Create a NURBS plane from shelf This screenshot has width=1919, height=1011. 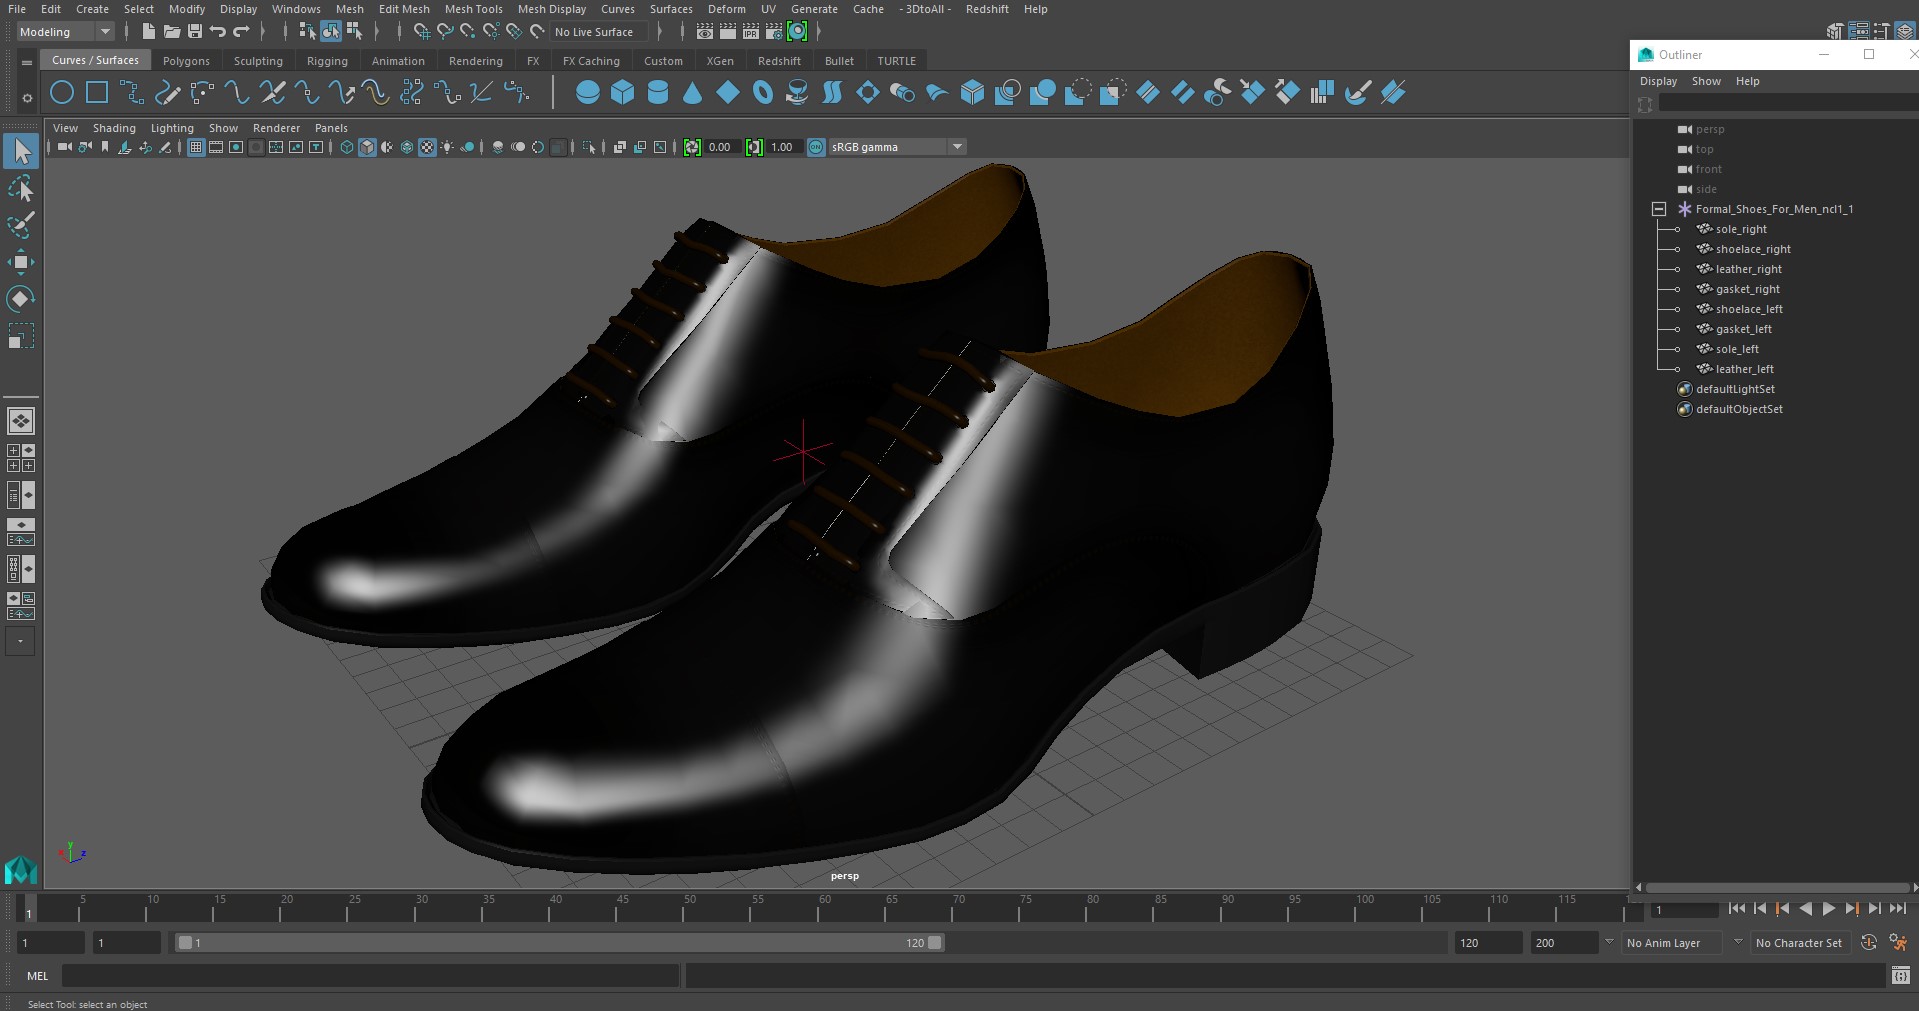[728, 93]
